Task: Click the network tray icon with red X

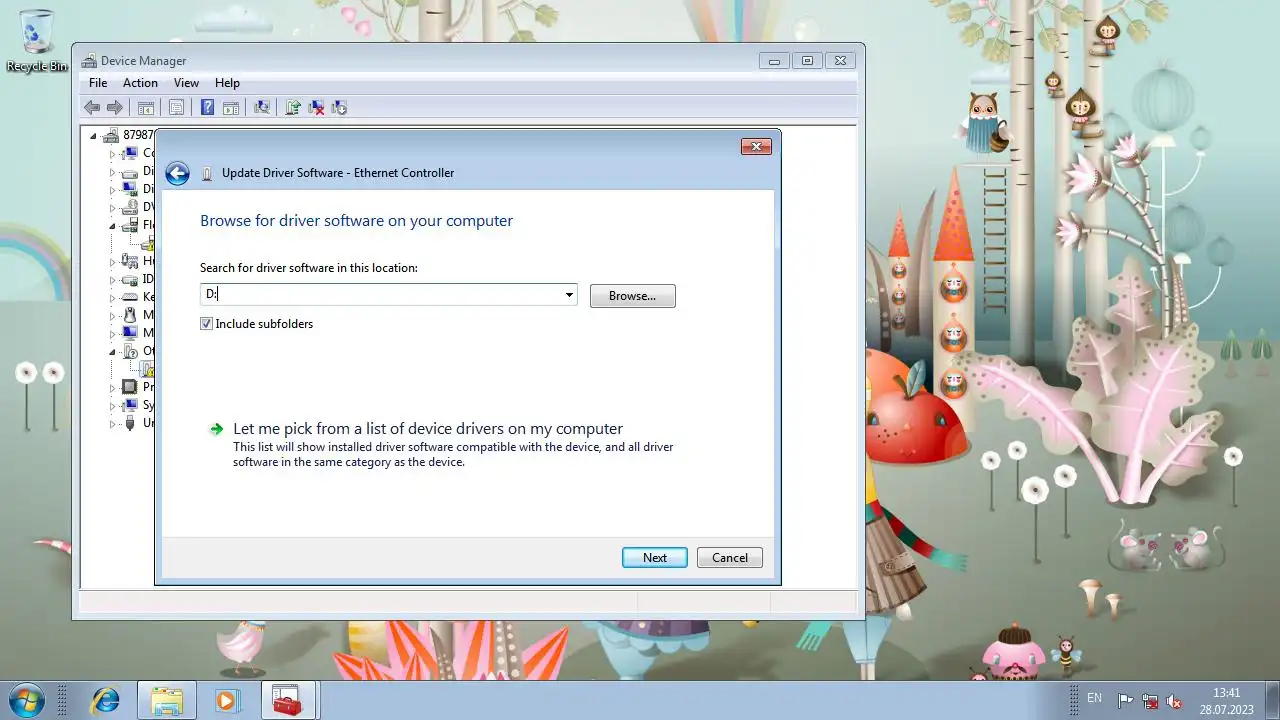Action: pyautogui.click(x=1150, y=700)
